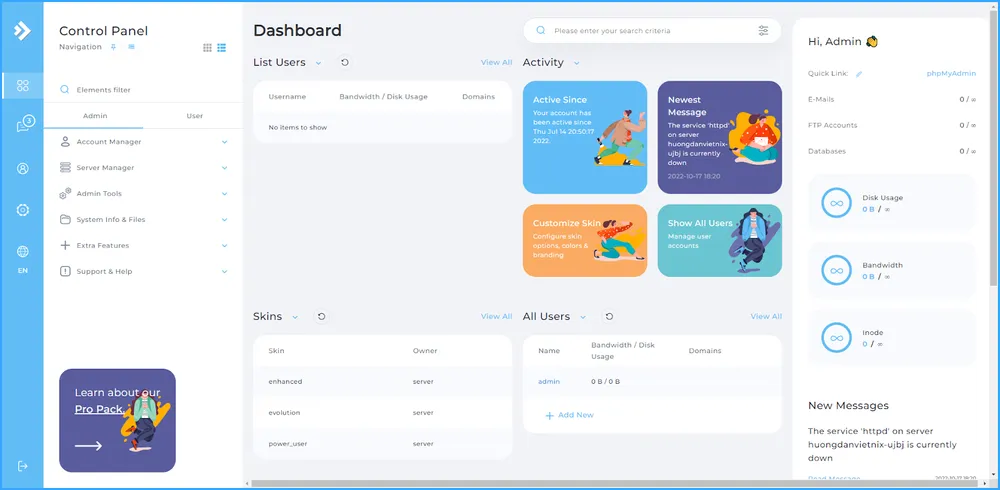Refresh the List Users widget
This screenshot has height=490, width=1000.
(x=345, y=63)
